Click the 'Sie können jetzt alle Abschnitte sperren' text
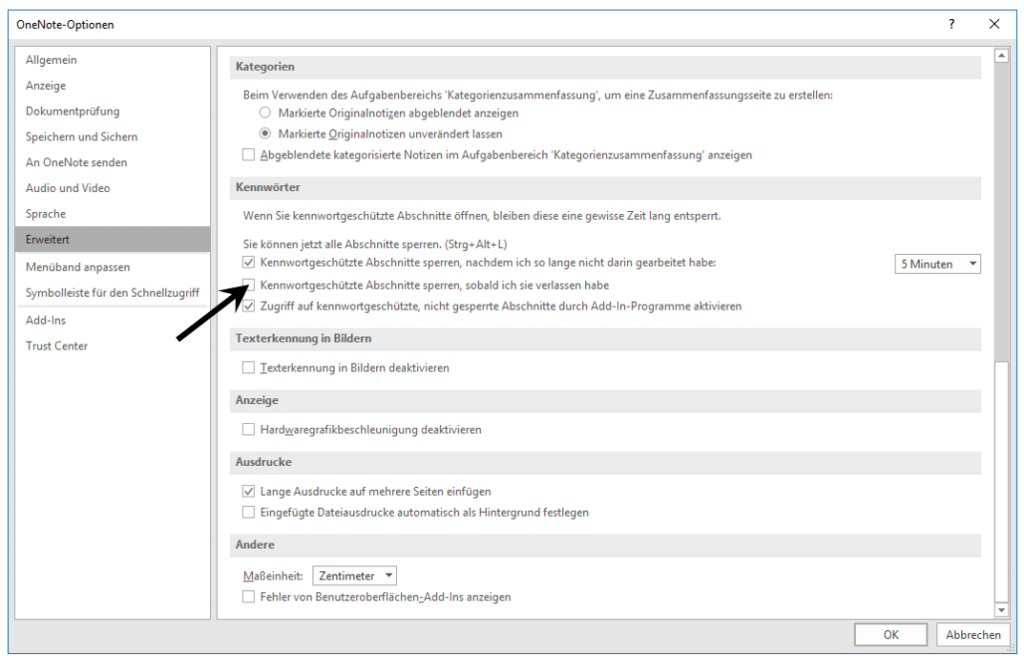The image size is (1024, 656). (375, 244)
